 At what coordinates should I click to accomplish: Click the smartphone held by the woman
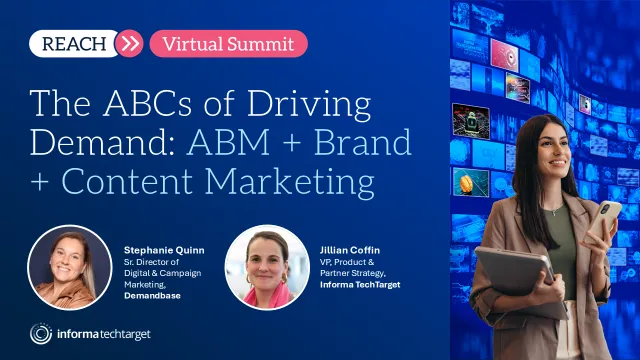(x=603, y=221)
